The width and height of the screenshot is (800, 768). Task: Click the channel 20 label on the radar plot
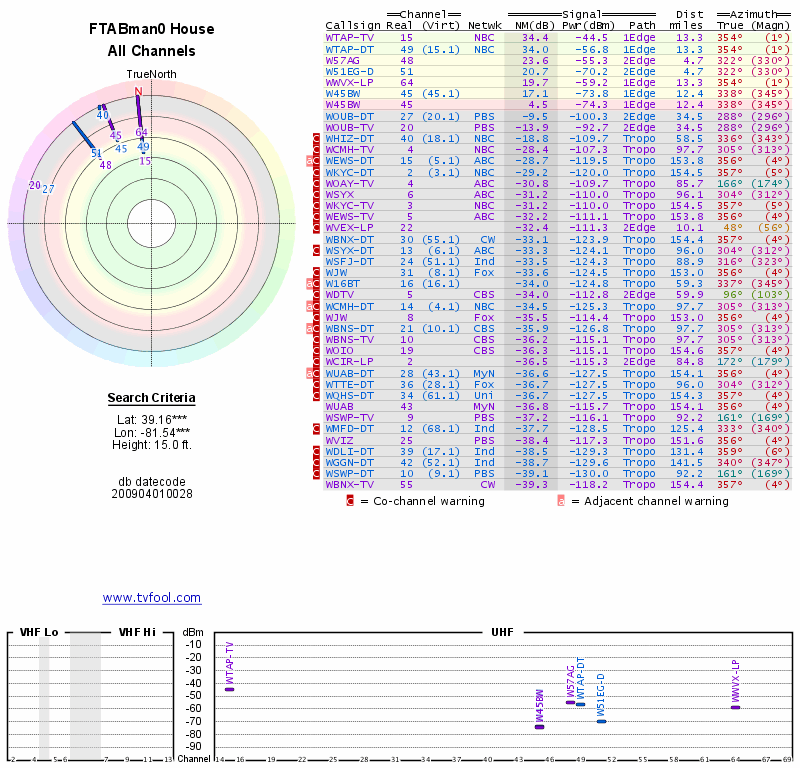tap(35, 185)
